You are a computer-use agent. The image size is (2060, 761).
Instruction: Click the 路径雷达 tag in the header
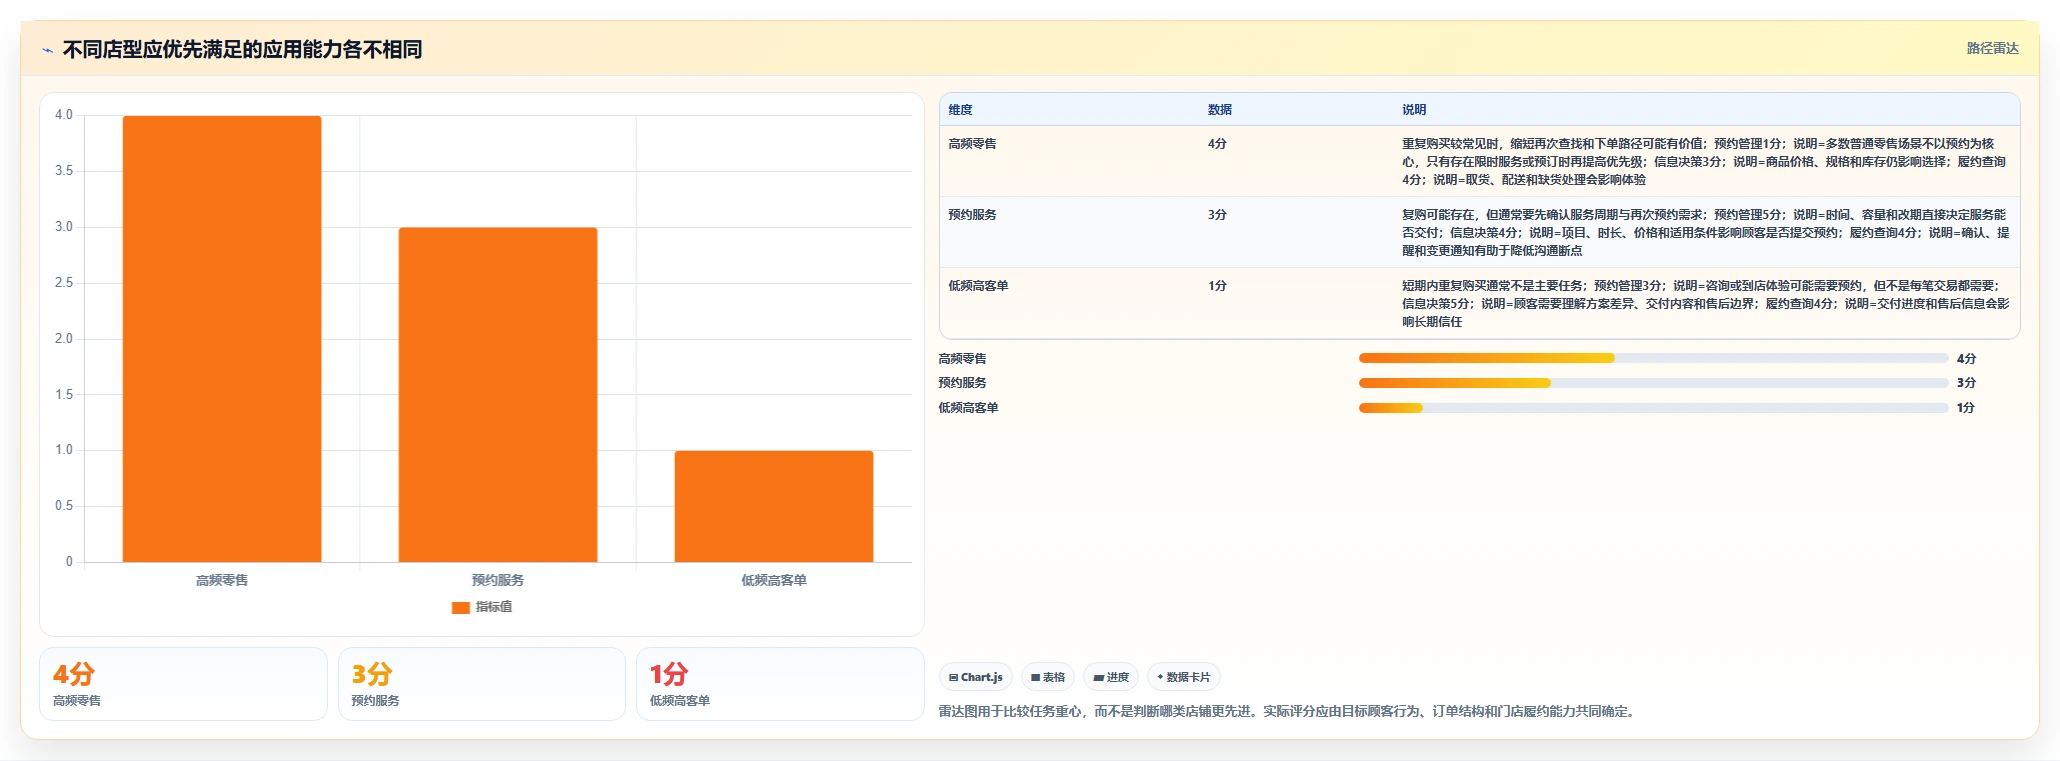pyautogui.click(x=1992, y=48)
